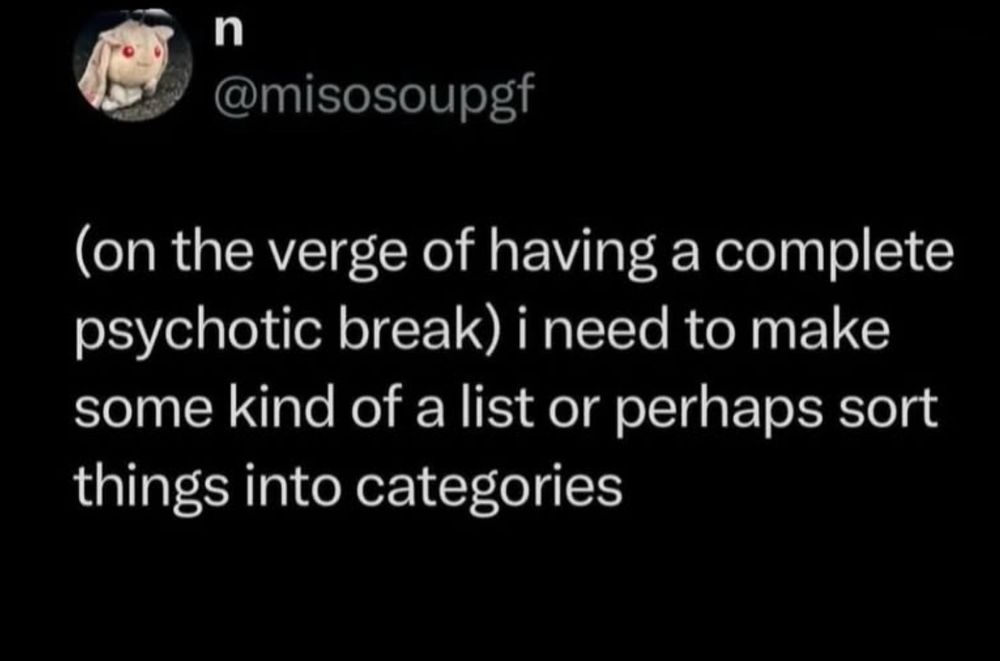Select the word "some" in tweet
This screenshot has width=1000, height=661.
point(143,410)
